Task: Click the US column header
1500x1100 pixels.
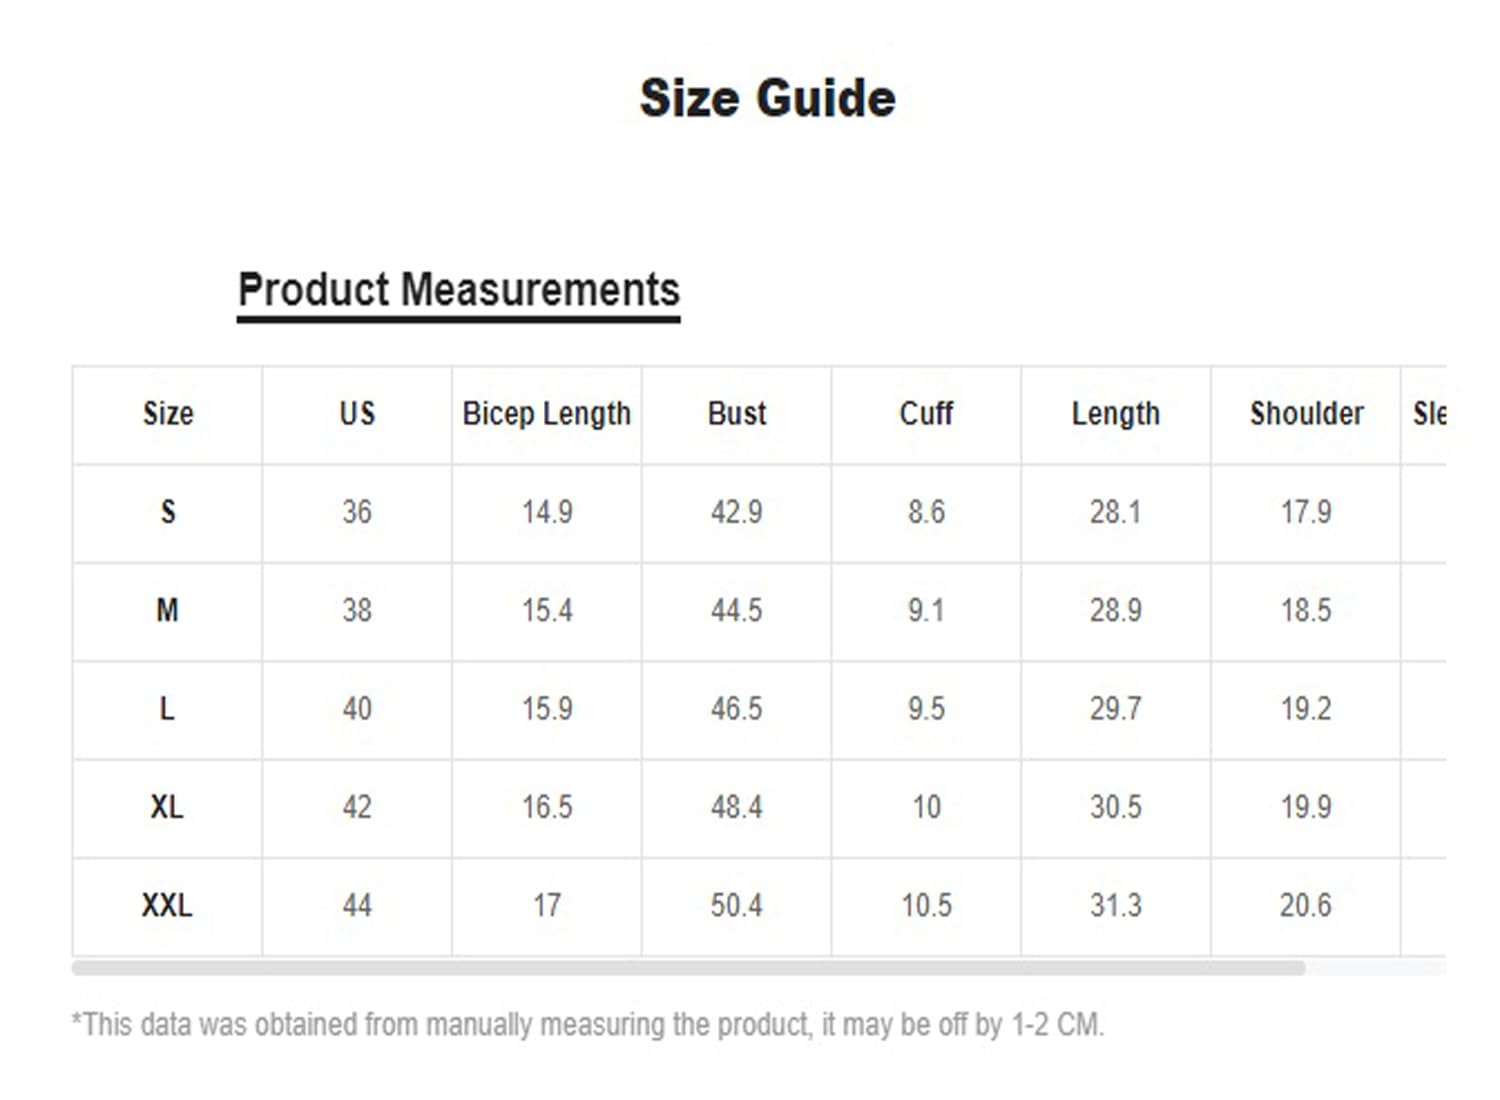Action: (357, 414)
